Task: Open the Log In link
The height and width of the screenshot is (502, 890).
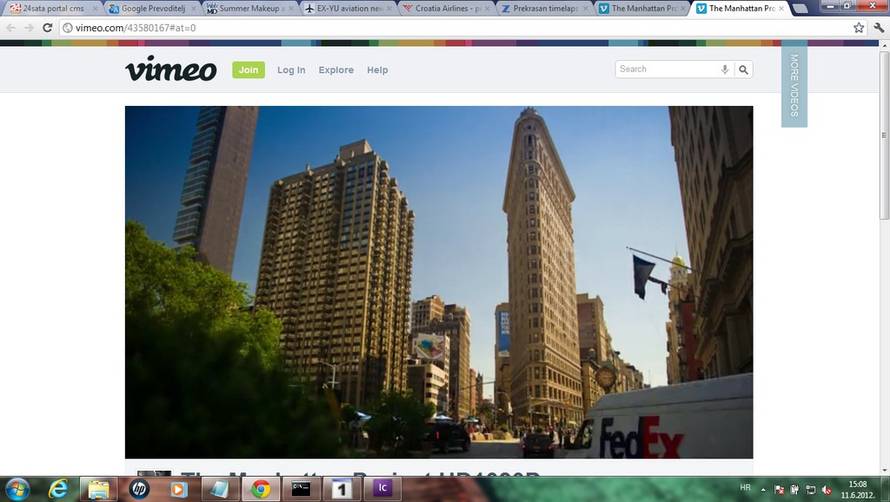Action: (x=291, y=70)
